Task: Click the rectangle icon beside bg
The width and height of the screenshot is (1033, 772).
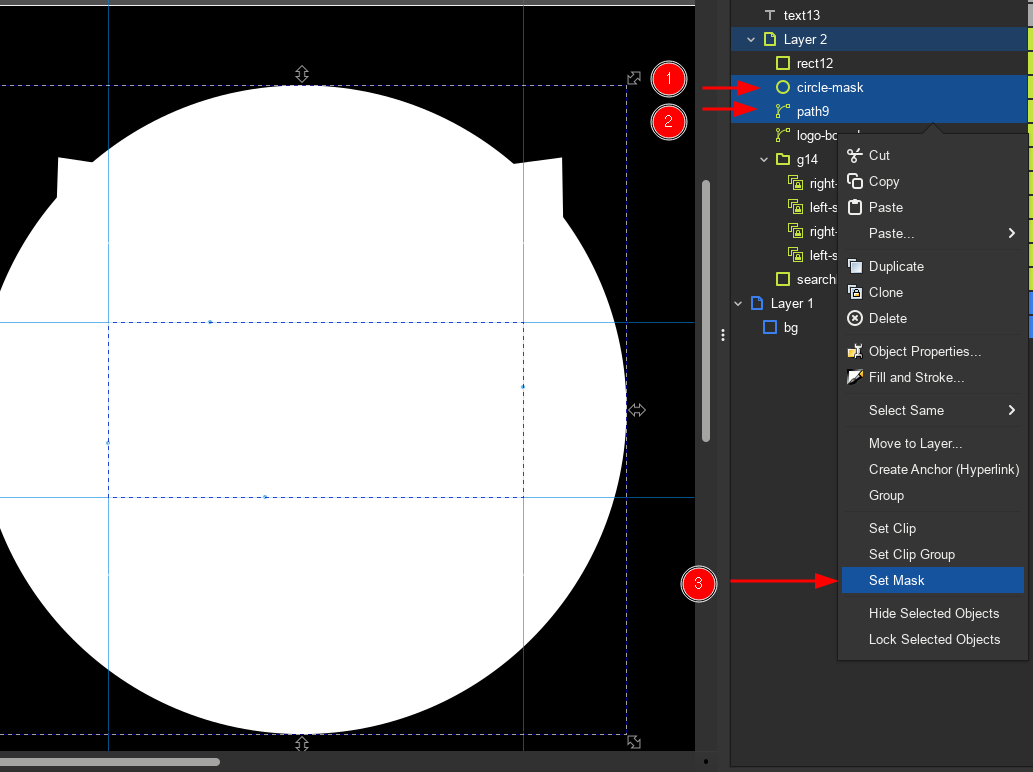Action: click(x=769, y=327)
